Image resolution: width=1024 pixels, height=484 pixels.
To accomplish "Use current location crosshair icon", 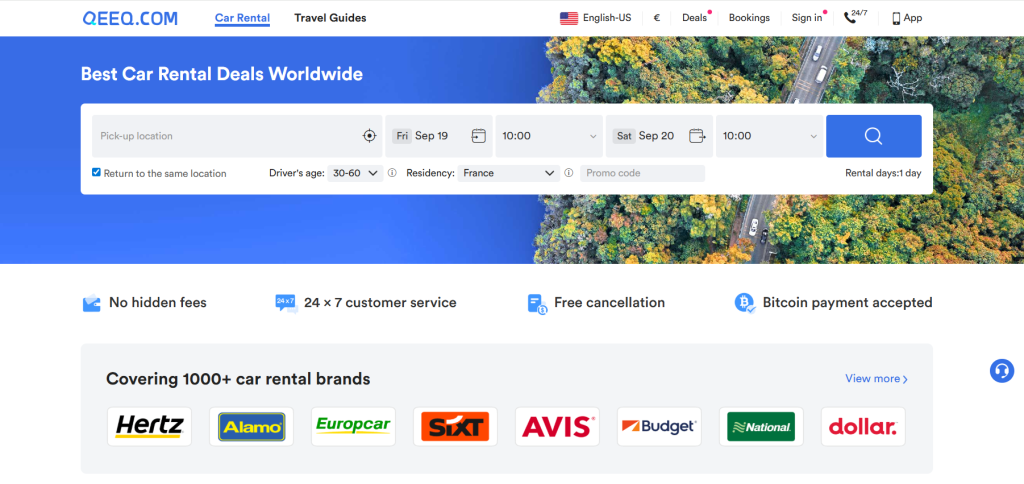I will point(370,136).
